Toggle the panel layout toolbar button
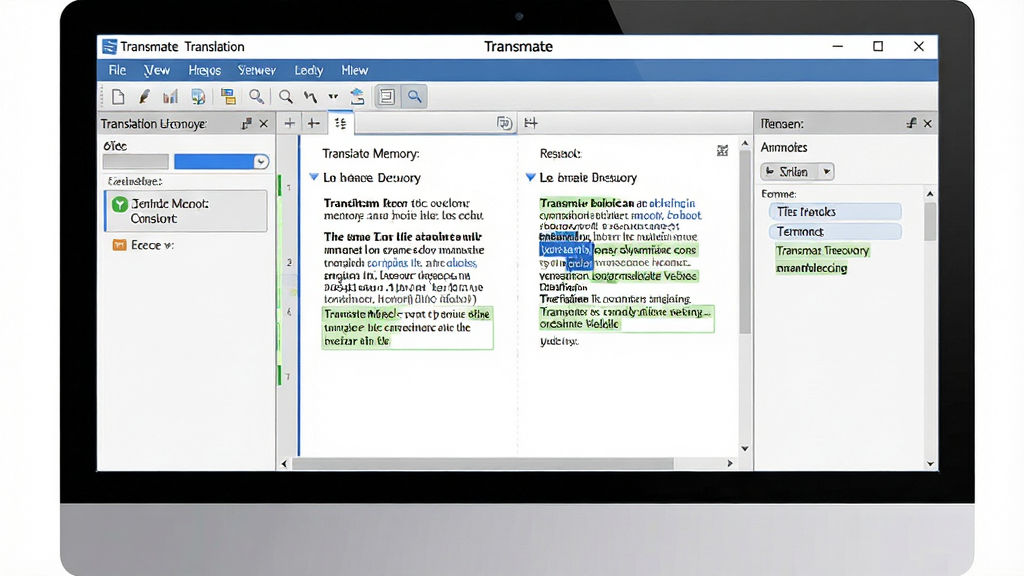1024x576 pixels. pos(387,97)
